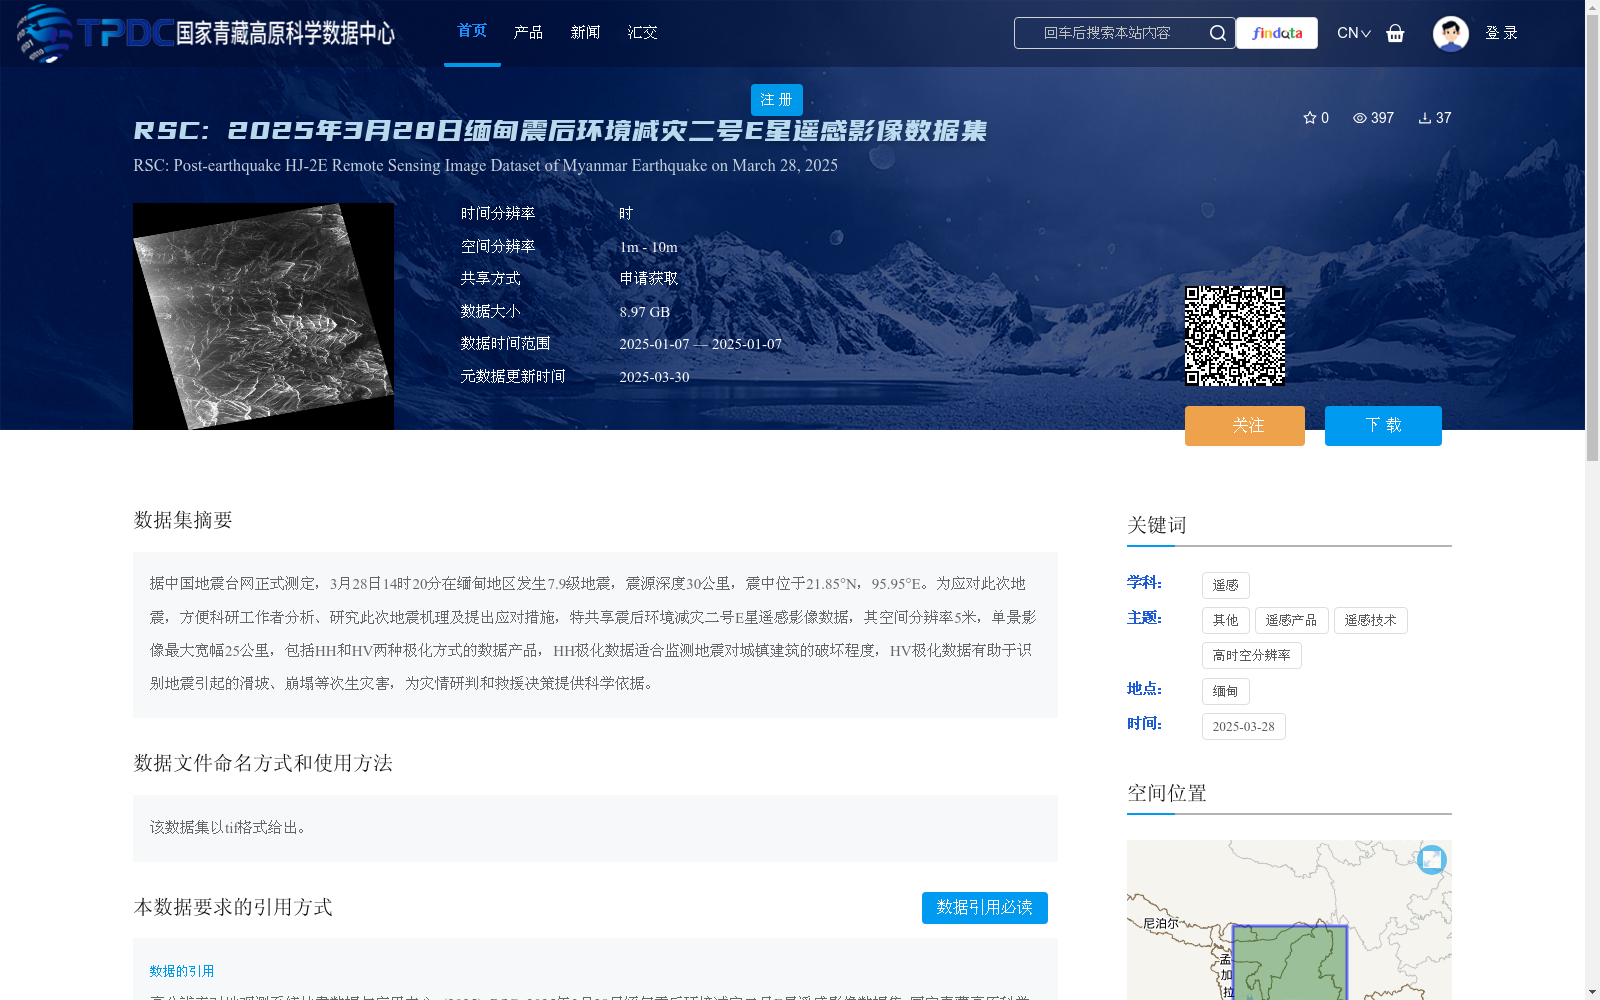Open the TPDC logo home link
Screen dimensions: 1600x1000
point(206,33)
